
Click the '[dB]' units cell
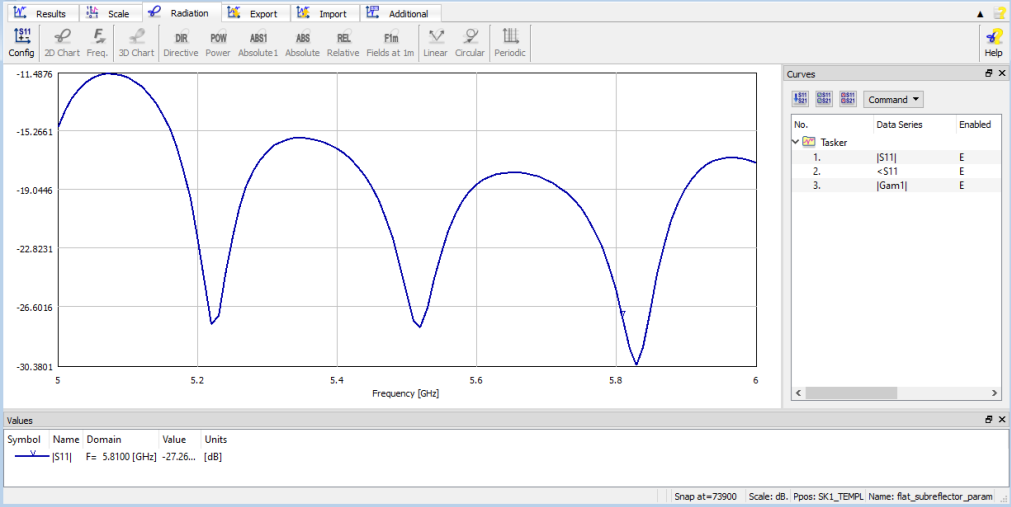[213, 457]
